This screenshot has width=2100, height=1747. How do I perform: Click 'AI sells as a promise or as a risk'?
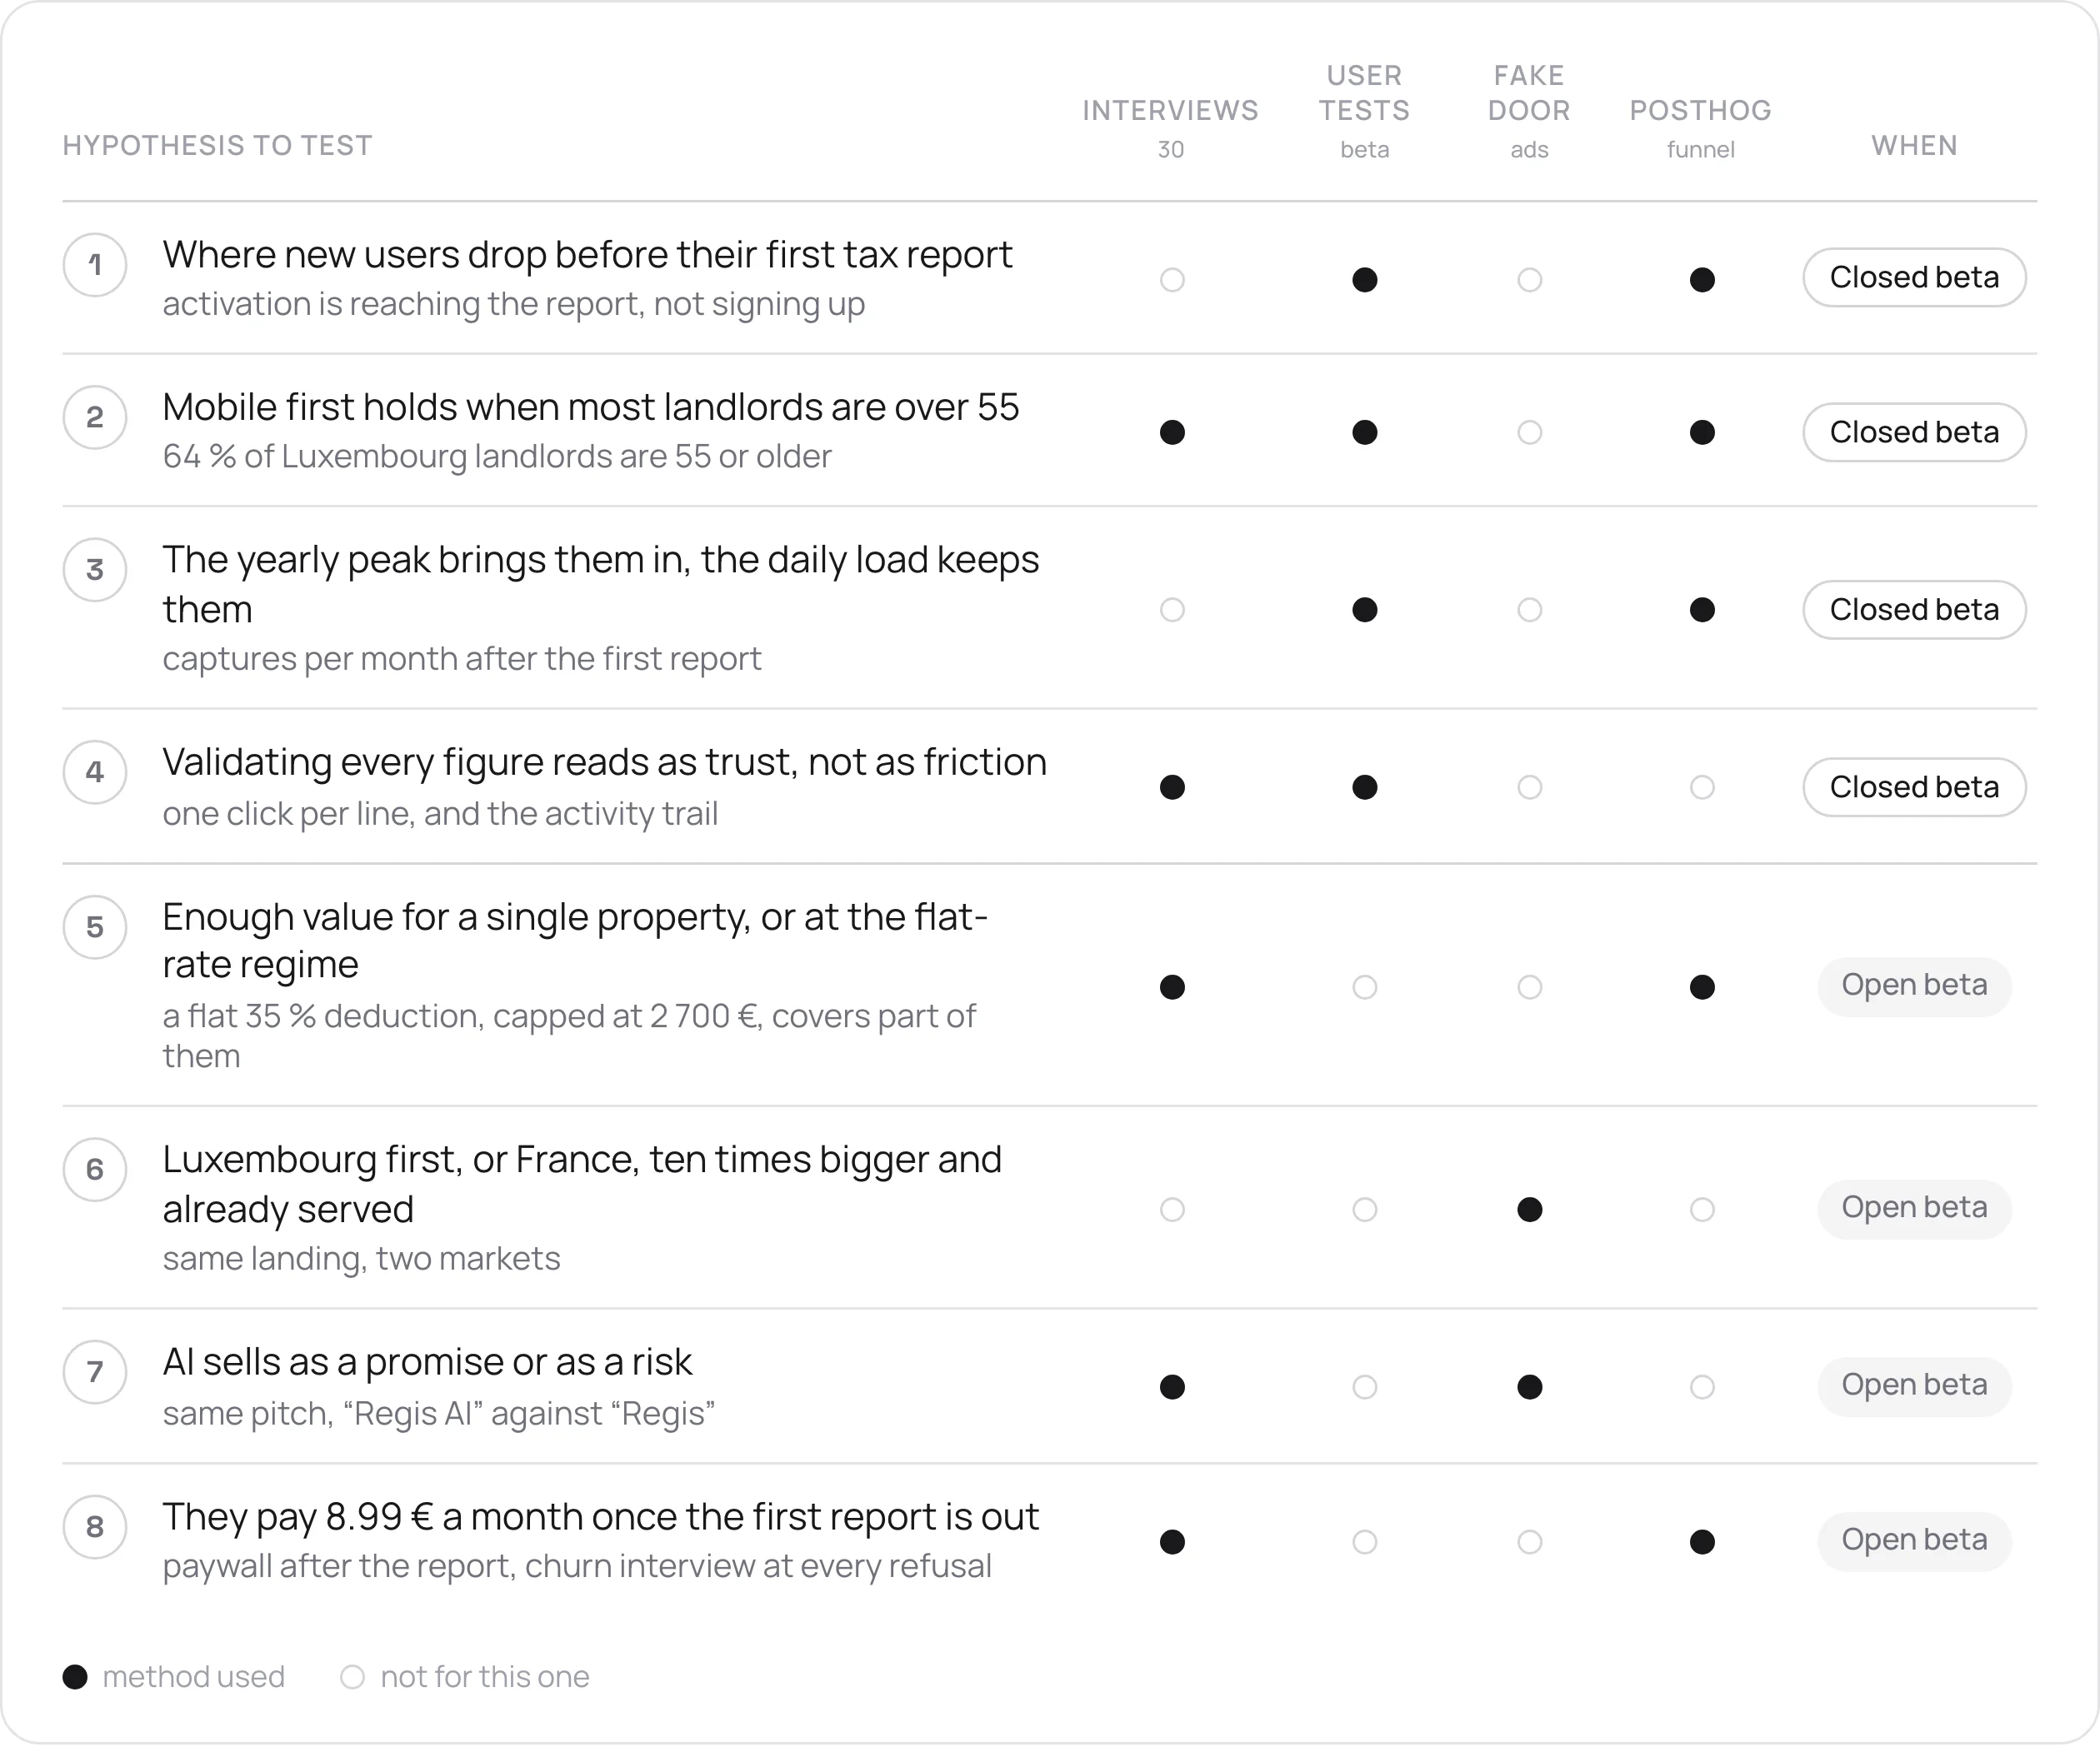[x=427, y=1362]
